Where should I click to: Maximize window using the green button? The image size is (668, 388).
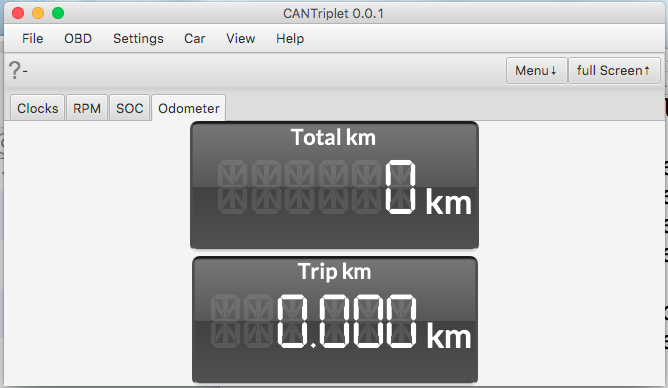tap(58, 13)
